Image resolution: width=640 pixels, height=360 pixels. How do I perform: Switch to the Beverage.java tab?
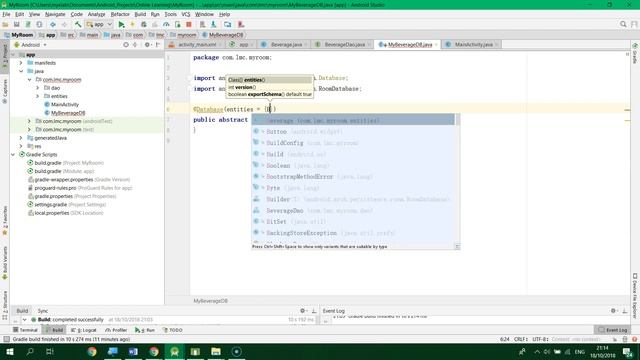pyautogui.click(x=284, y=44)
